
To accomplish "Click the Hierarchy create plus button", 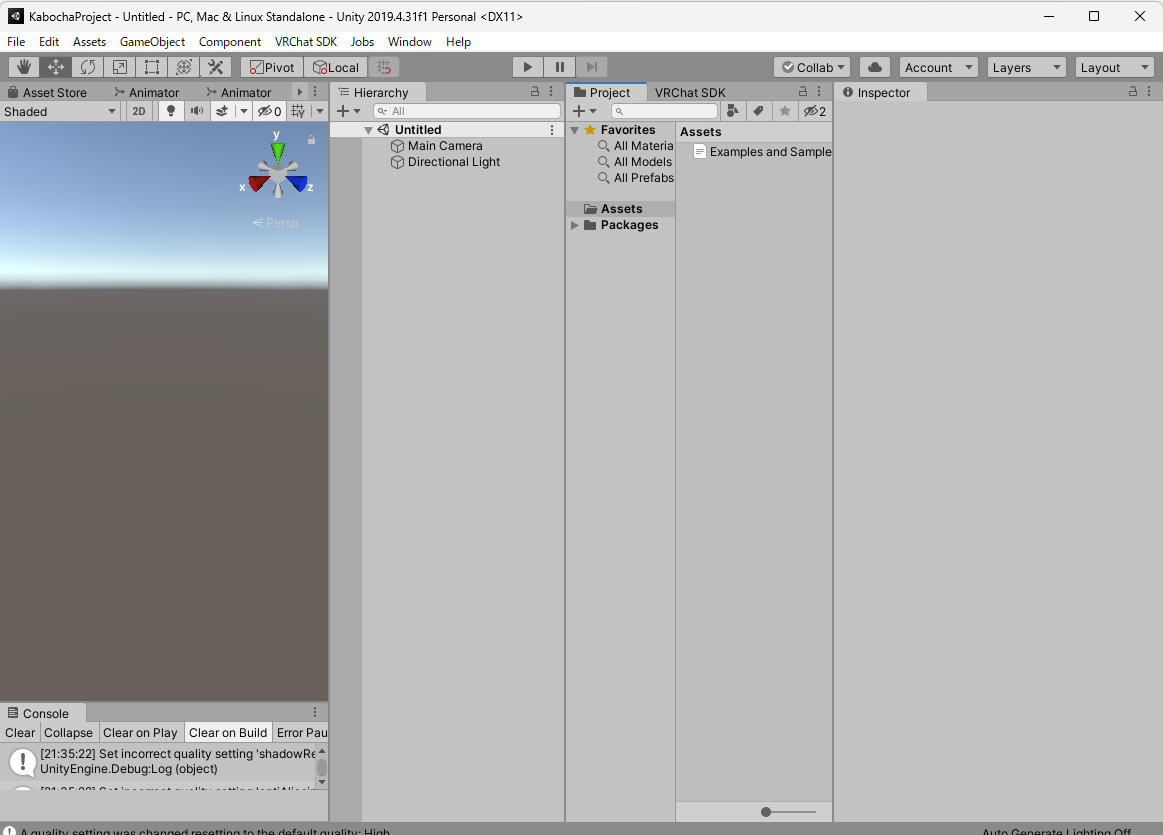I will (348, 111).
